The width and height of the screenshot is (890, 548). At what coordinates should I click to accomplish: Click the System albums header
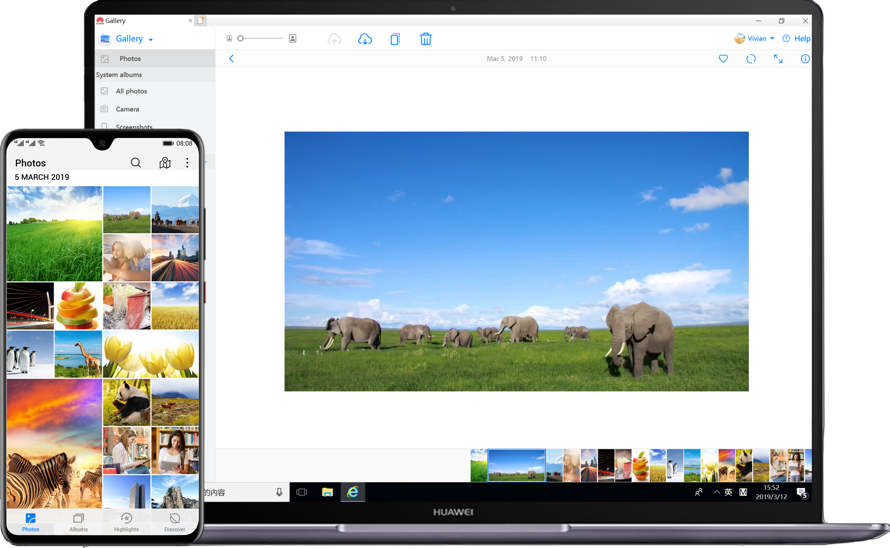tap(119, 74)
